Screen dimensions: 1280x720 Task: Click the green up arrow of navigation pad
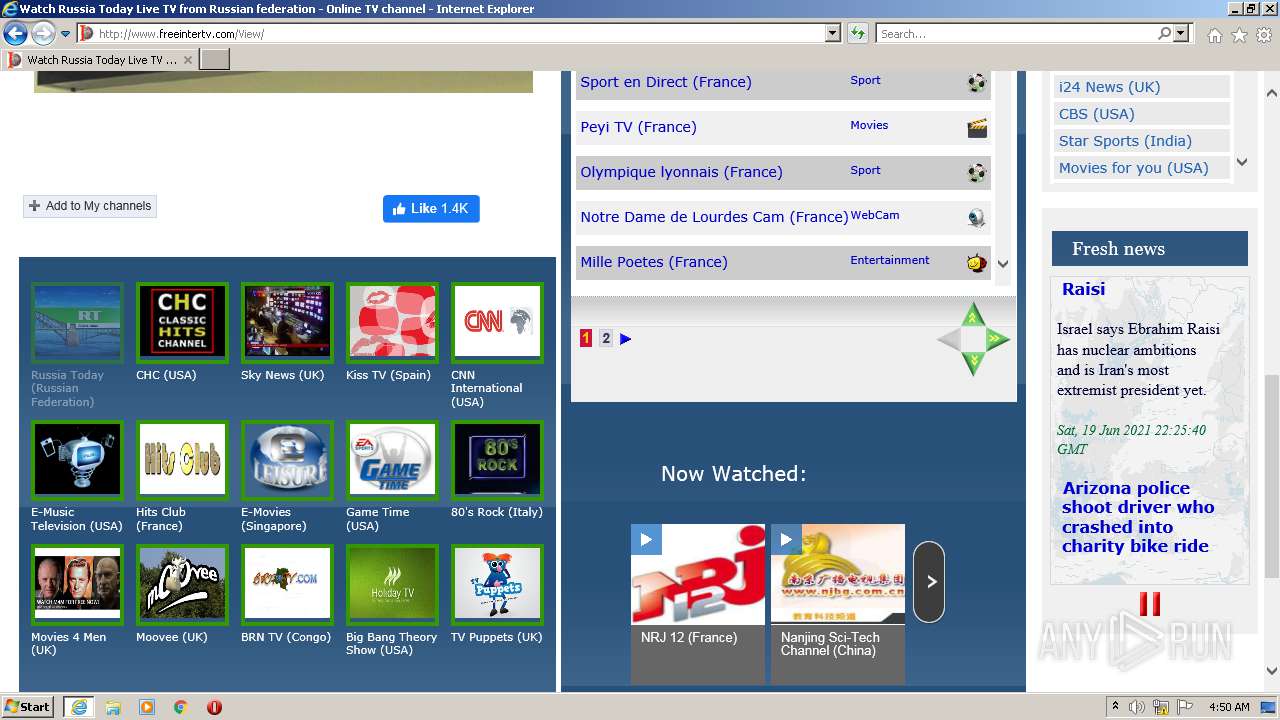[973, 314]
